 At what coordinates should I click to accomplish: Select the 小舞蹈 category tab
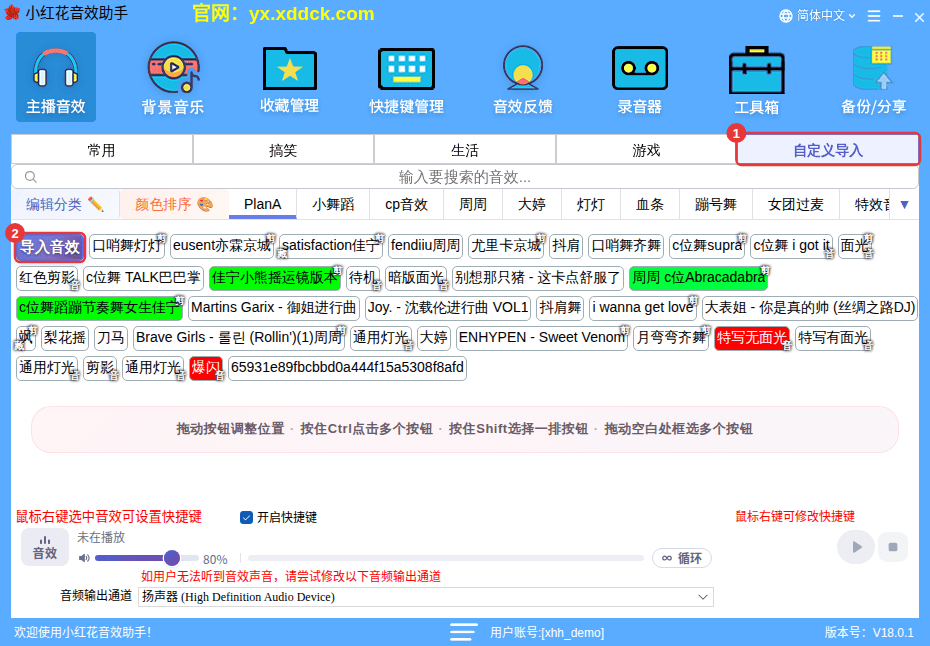(333, 205)
